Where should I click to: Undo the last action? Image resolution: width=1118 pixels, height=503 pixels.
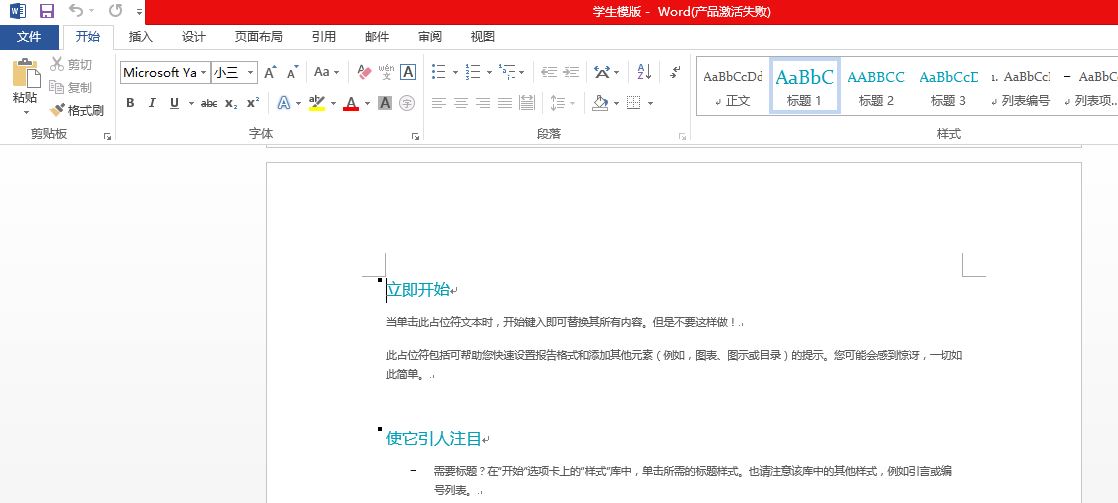(x=76, y=11)
